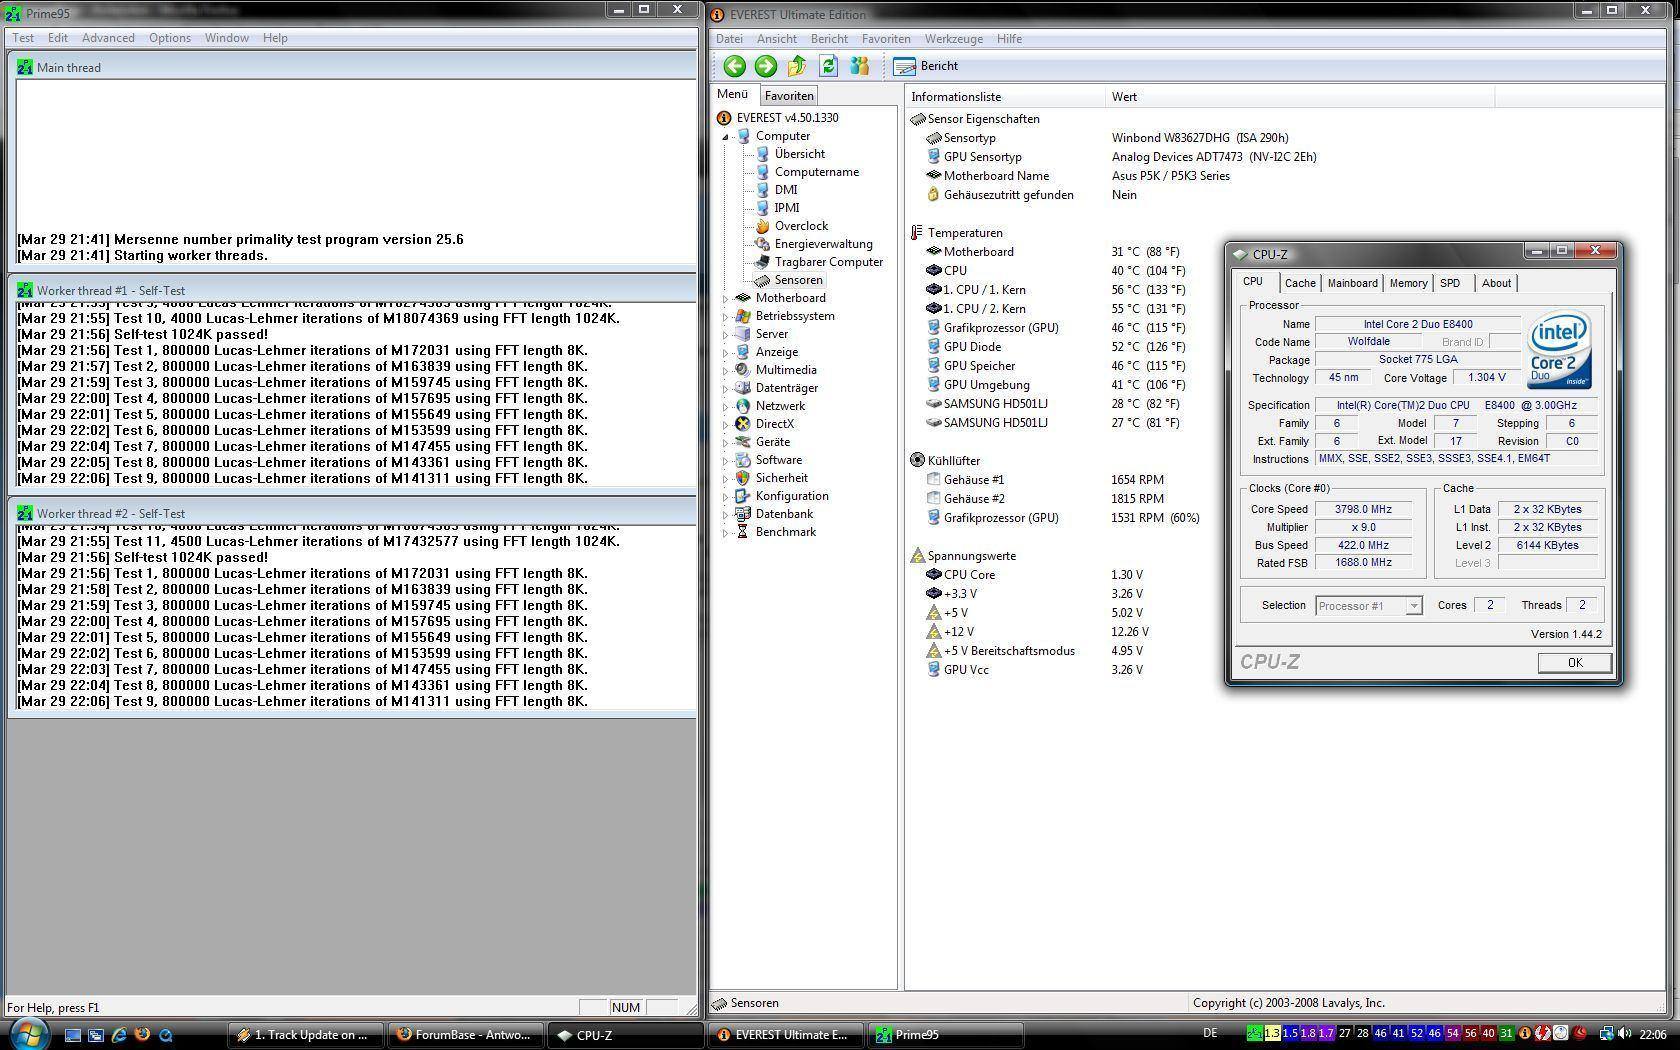Switch to the Cache tab in CPU-Z

[1300, 283]
